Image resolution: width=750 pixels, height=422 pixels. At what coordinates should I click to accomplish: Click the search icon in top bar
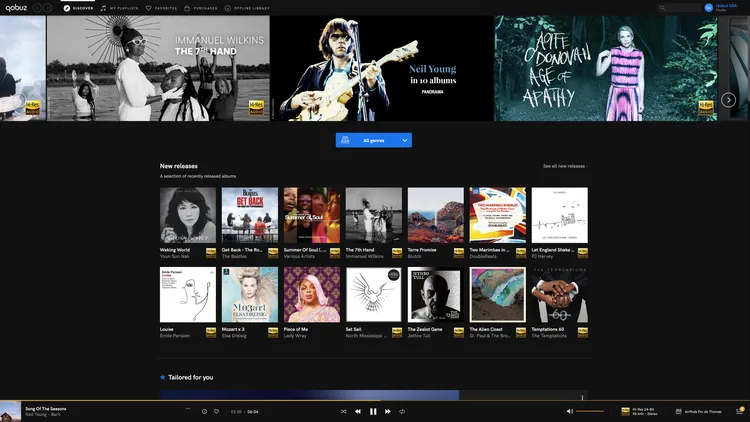[x=662, y=7]
